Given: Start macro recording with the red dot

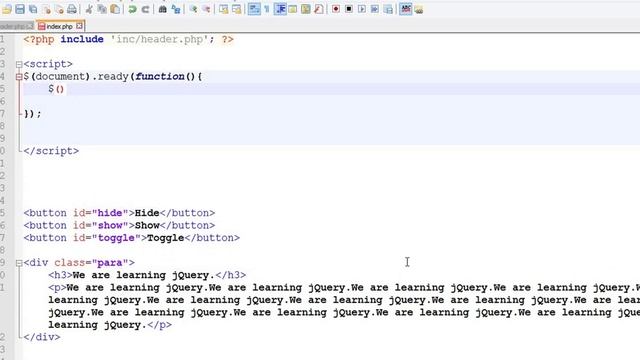Looking at the screenshot, I should click(x=336, y=9).
